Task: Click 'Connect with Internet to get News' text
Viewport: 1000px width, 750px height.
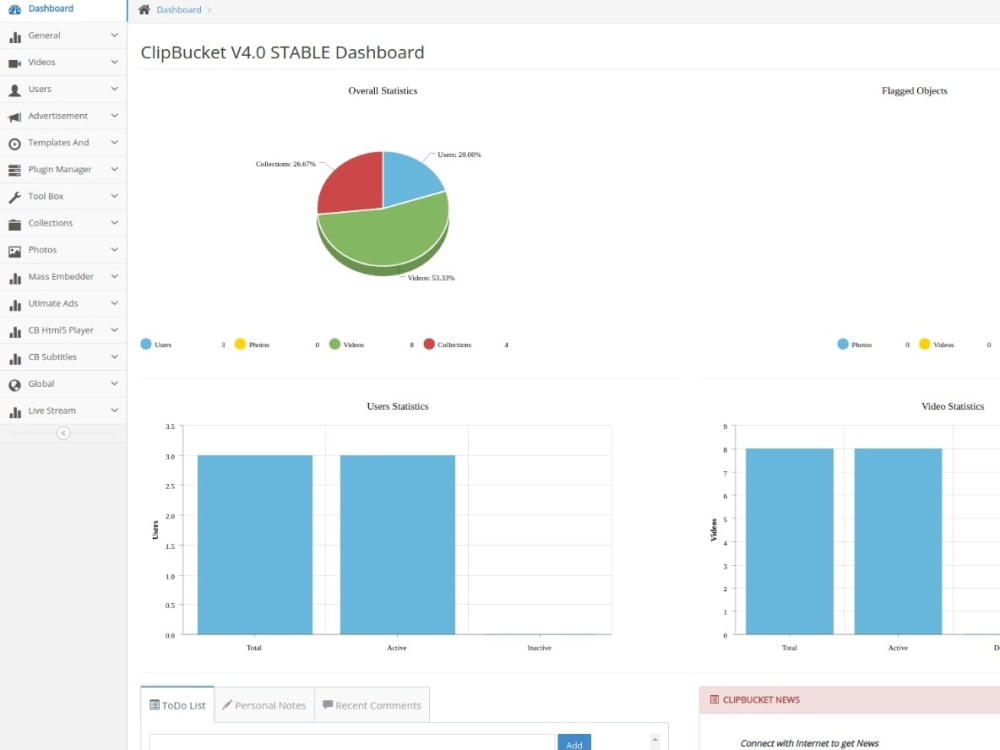Action: pos(809,743)
